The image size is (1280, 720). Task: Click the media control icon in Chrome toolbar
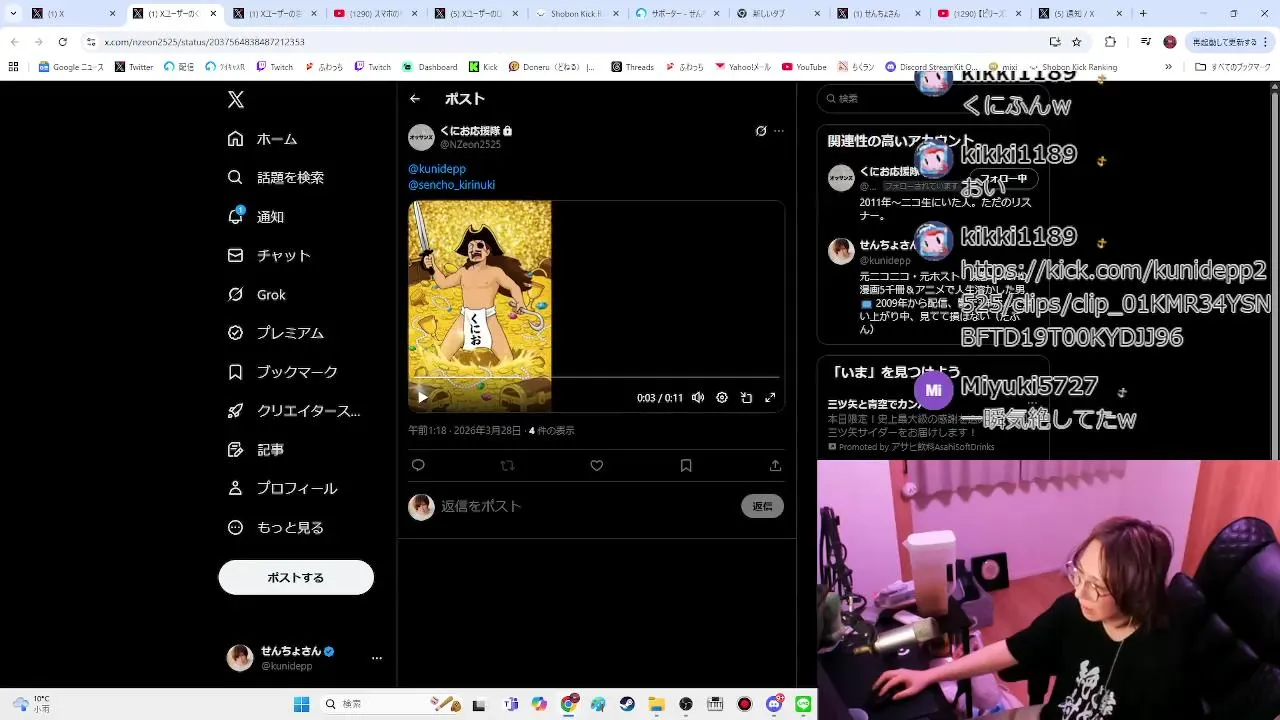(1146, 42)
